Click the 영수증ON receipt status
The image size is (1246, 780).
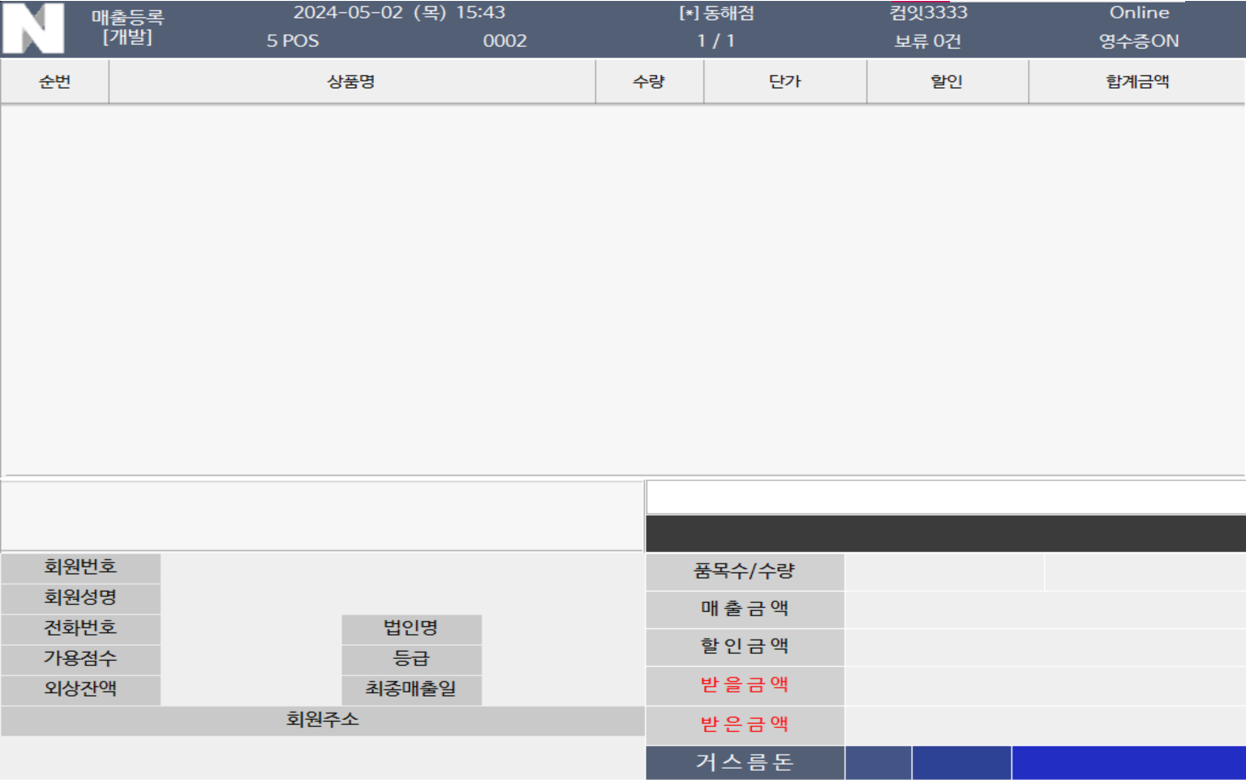pos(1140,41)
